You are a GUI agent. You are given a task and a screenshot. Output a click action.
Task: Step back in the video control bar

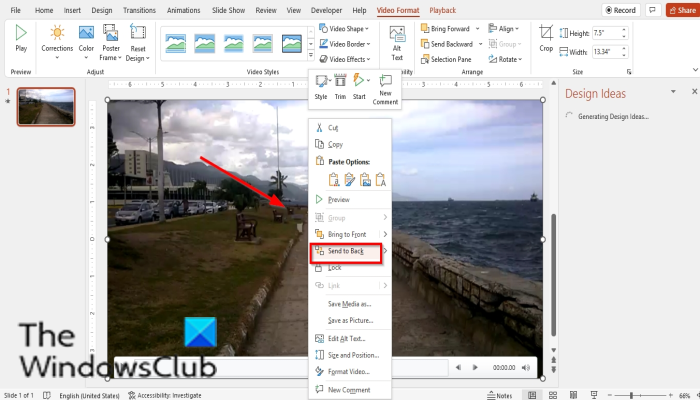click(x=458, y=367)
